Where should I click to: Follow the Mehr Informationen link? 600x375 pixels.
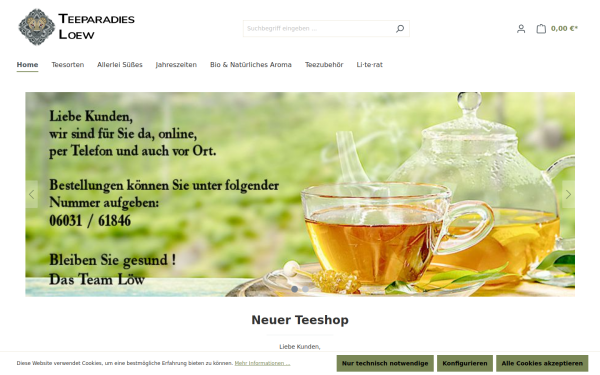tap(262, 363)
